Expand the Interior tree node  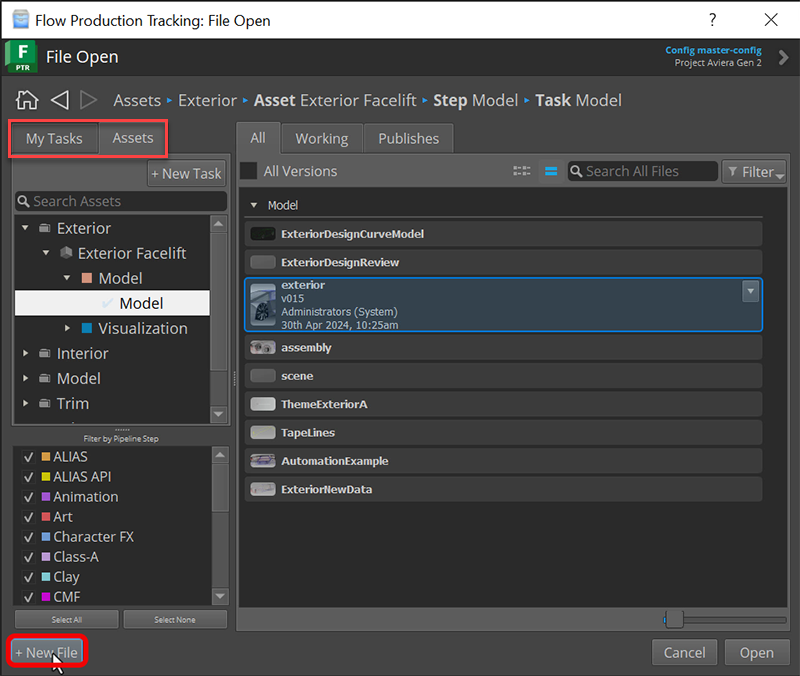tap(26, 353)
